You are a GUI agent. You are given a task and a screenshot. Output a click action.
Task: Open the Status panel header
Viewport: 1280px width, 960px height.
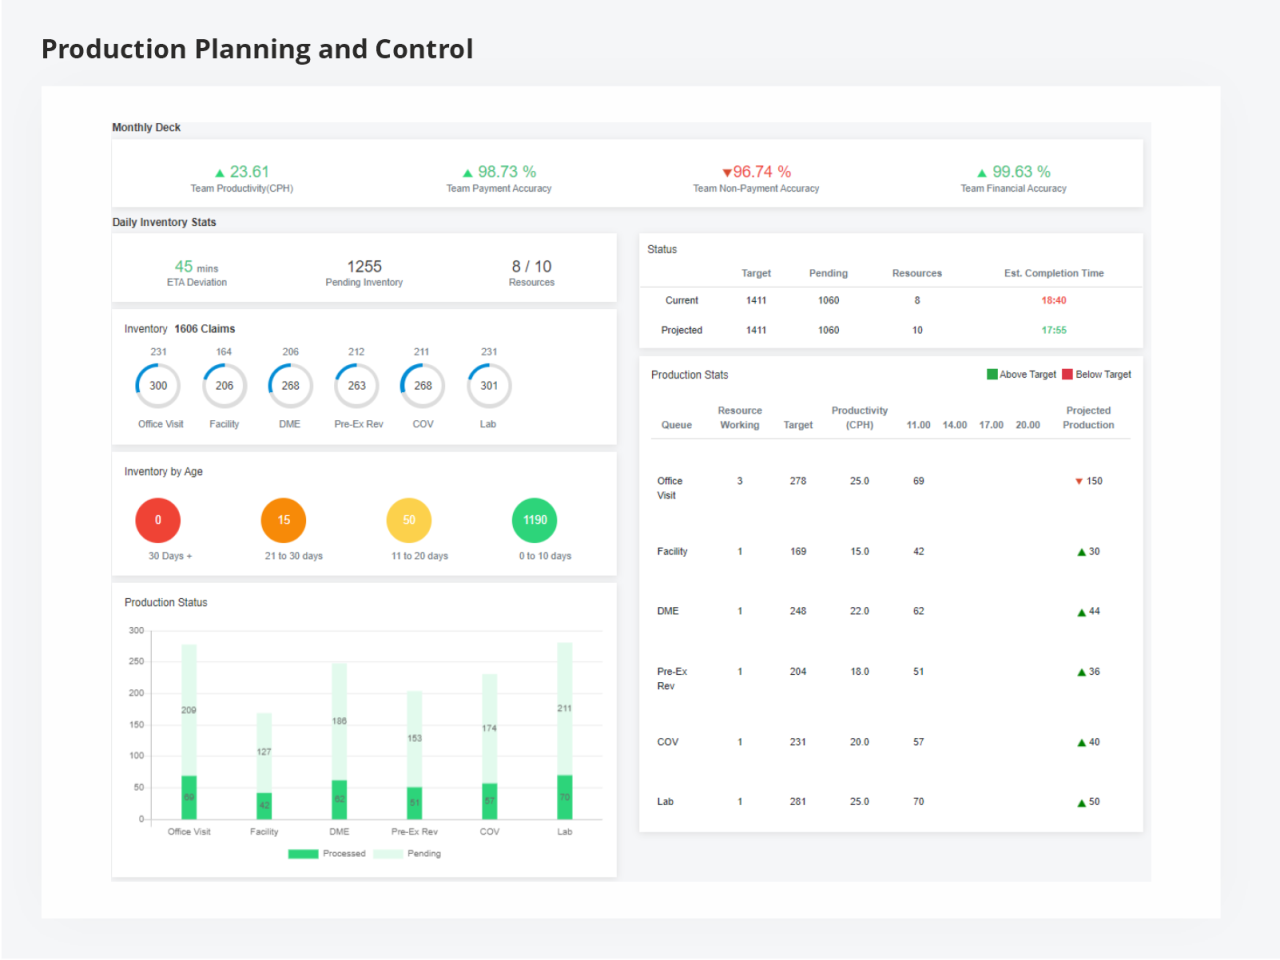[662, 249]
